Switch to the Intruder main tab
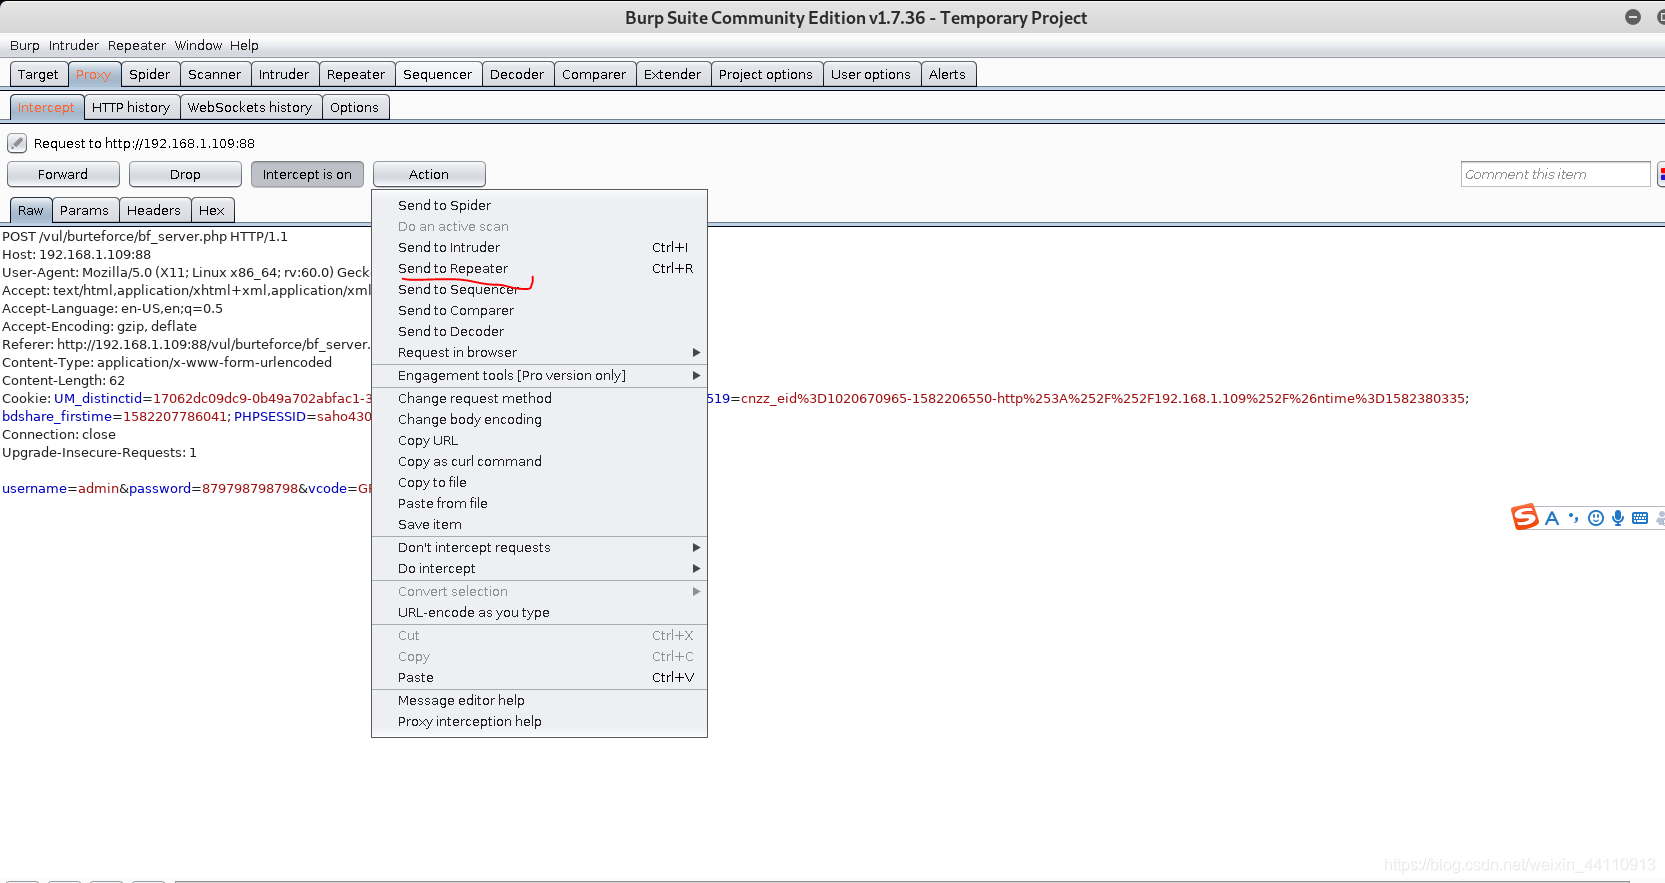This screenshot has height=883, width=1665. [284, 74]
